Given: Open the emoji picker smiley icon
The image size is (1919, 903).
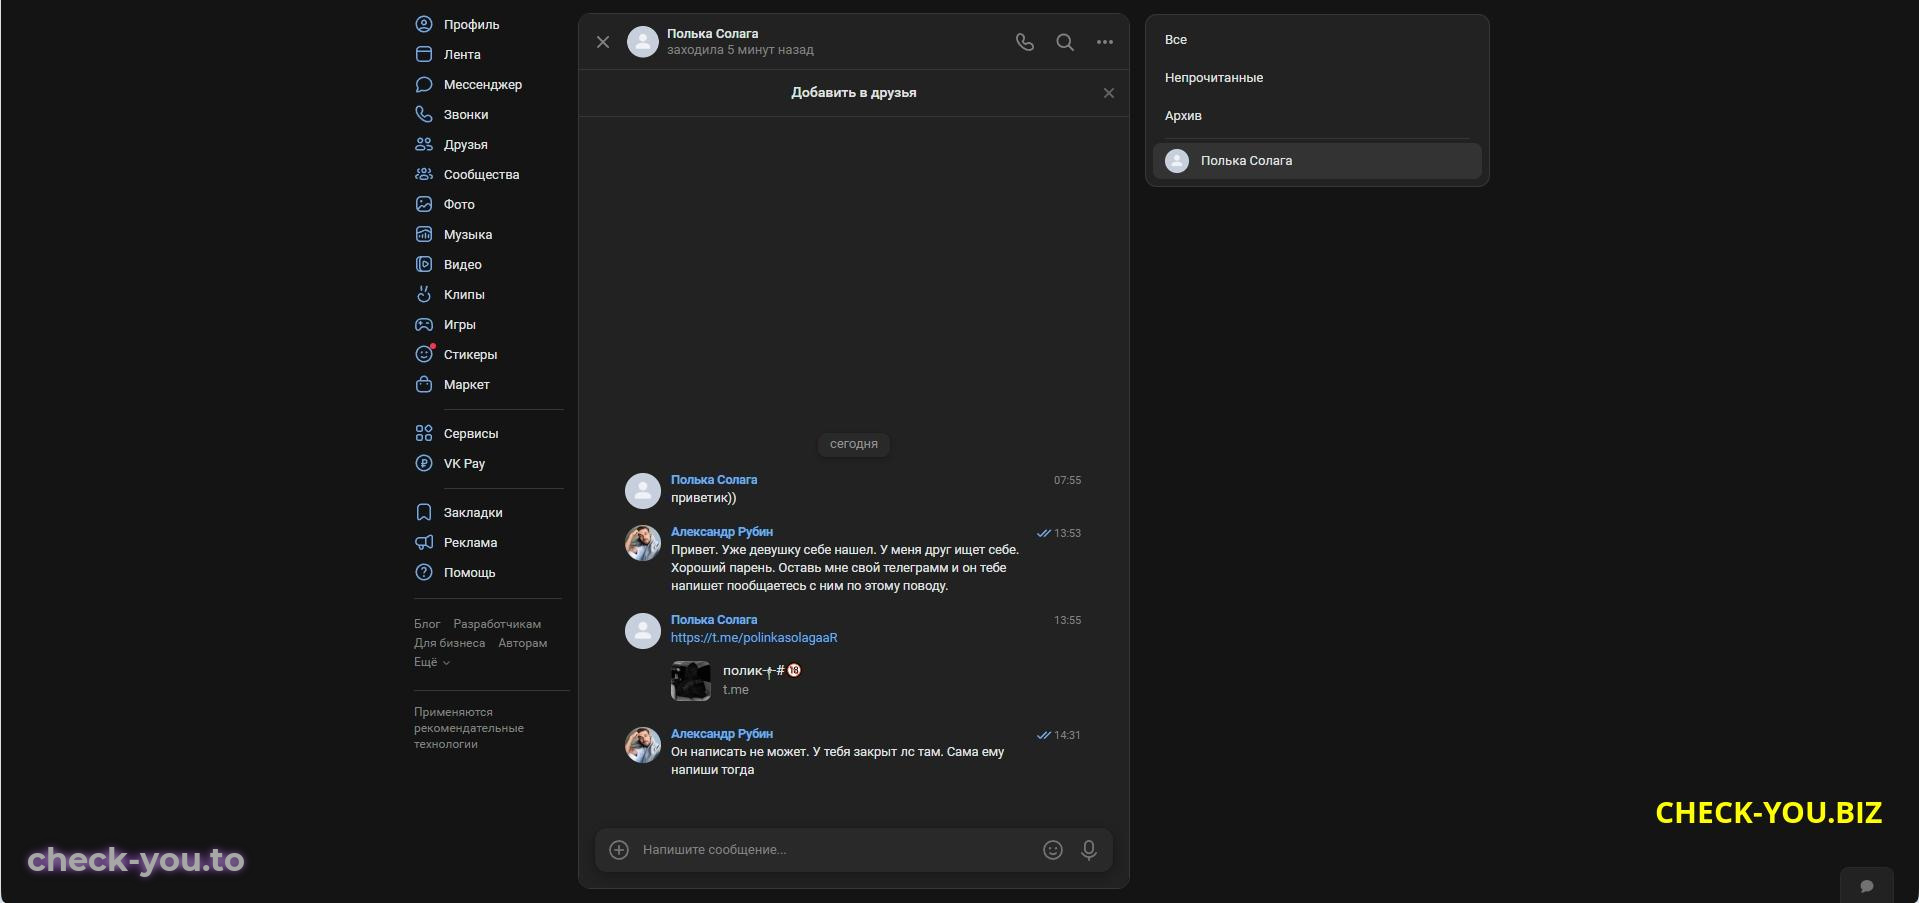Looking at the screenshot, I should click(x=1053, y=850).
